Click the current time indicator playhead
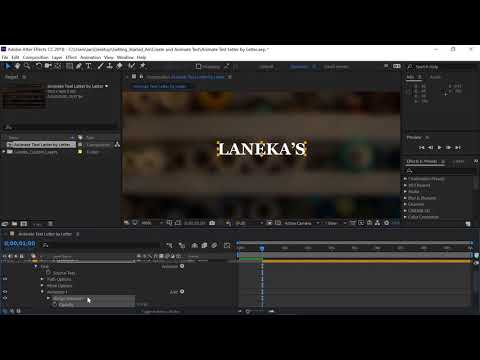The width and height of the screenshot is (480, 360). pos(262,248)
